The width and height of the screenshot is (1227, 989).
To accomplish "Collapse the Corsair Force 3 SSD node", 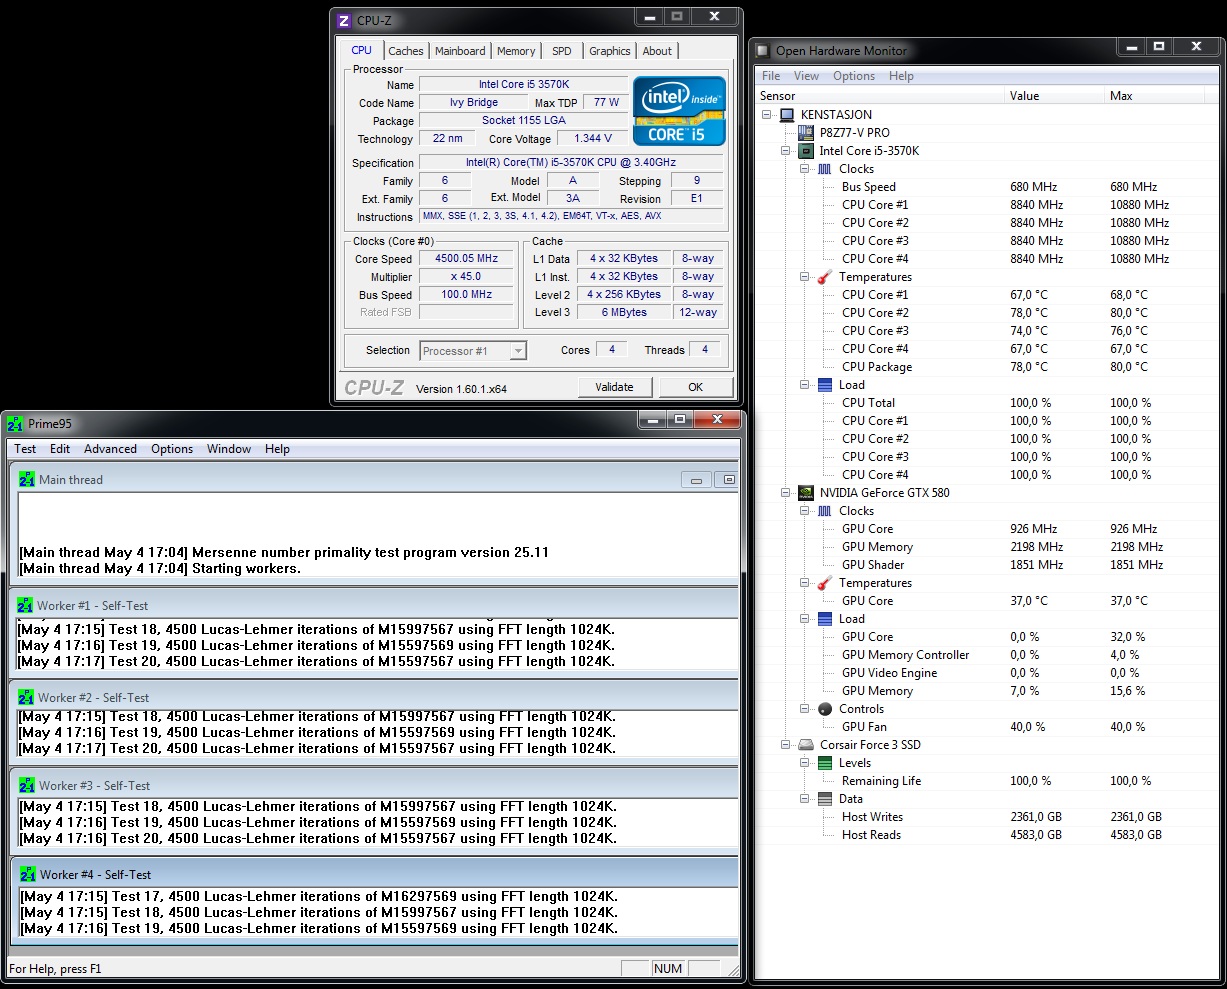I will coord(787,745).
